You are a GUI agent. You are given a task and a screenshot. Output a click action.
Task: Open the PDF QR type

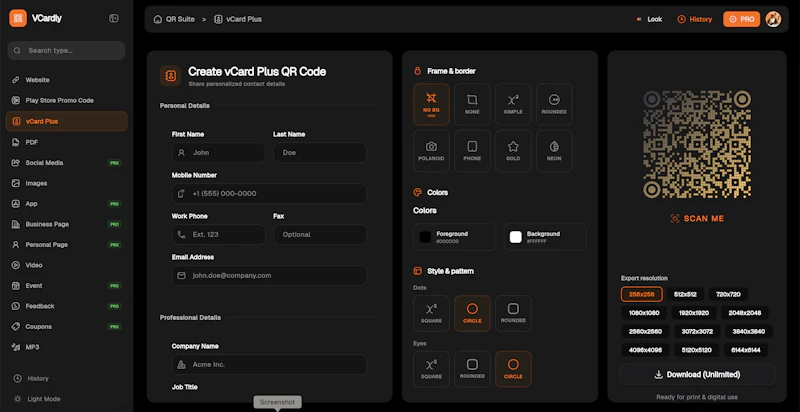click(66, 142)
